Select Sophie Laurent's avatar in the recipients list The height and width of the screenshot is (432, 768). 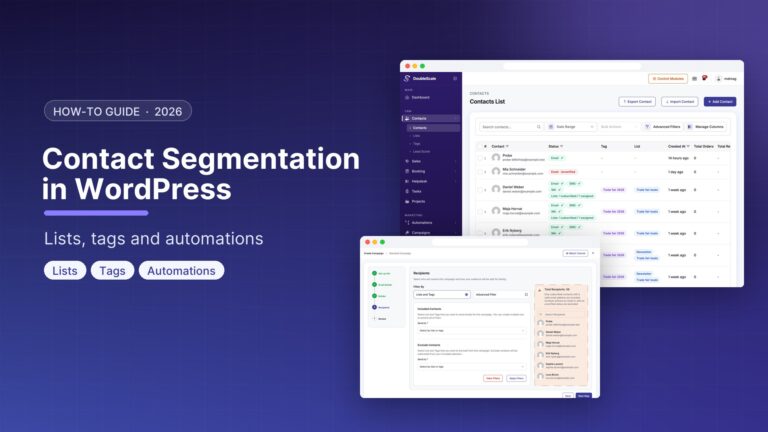[540, 365]
